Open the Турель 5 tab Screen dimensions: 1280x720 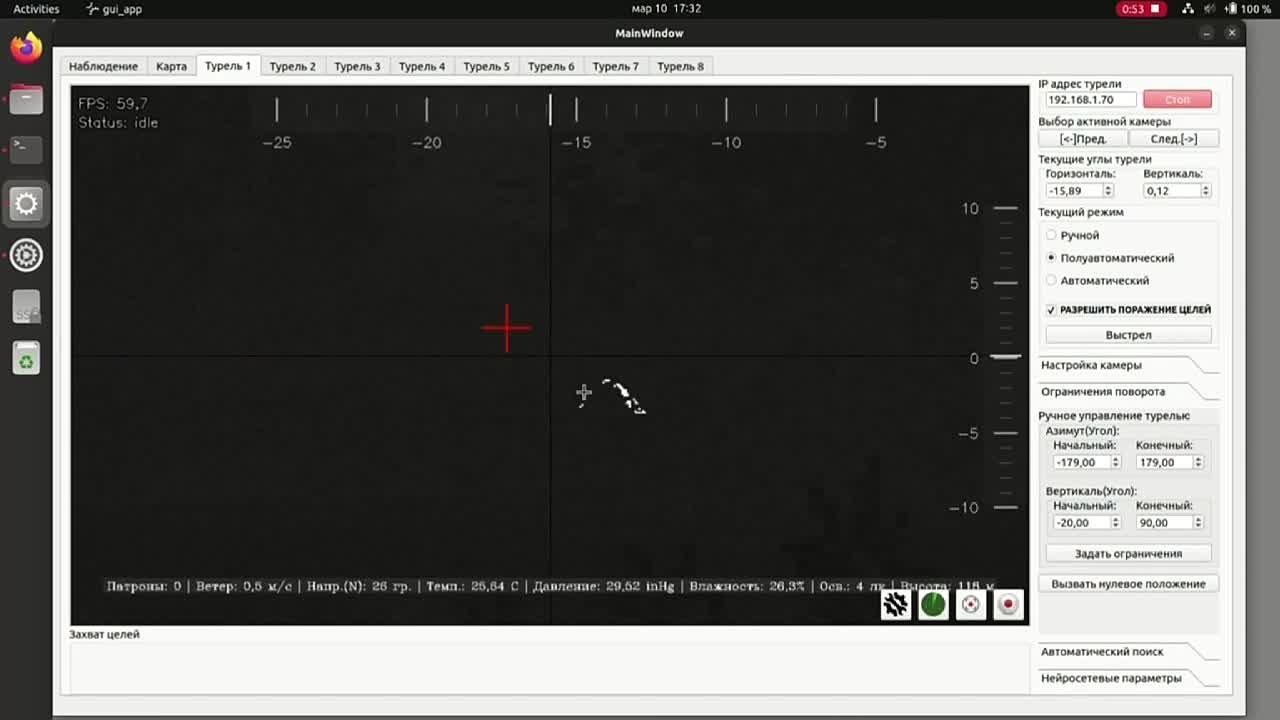[486, 66]
